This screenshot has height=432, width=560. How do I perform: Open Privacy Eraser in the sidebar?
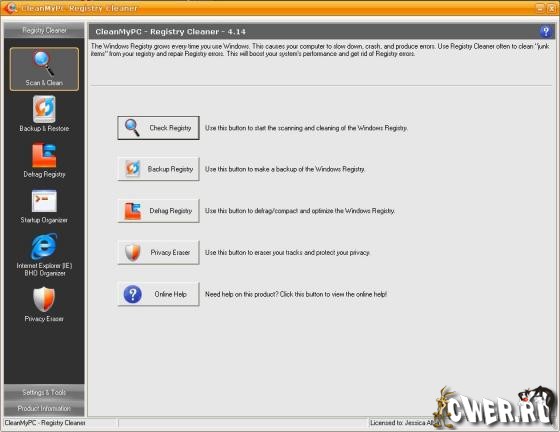44,305
